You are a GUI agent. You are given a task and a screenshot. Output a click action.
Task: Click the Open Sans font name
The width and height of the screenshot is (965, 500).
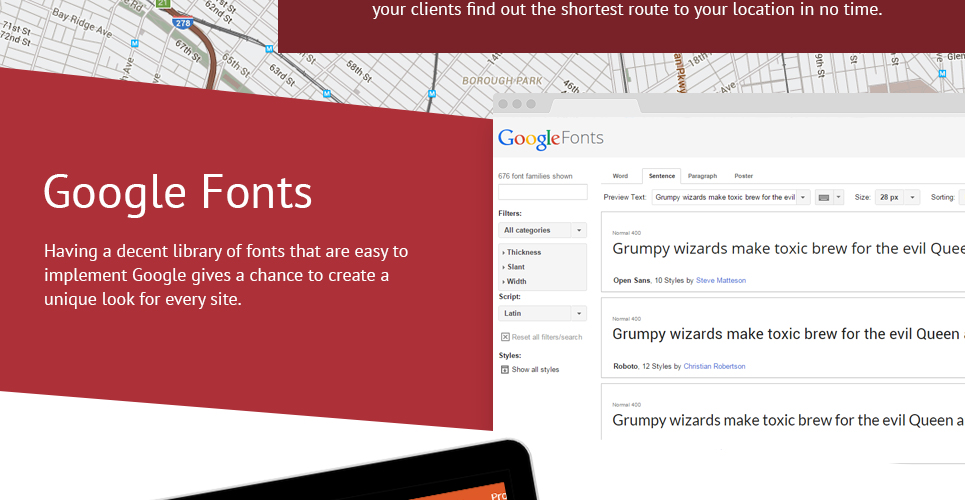point(631,280)
